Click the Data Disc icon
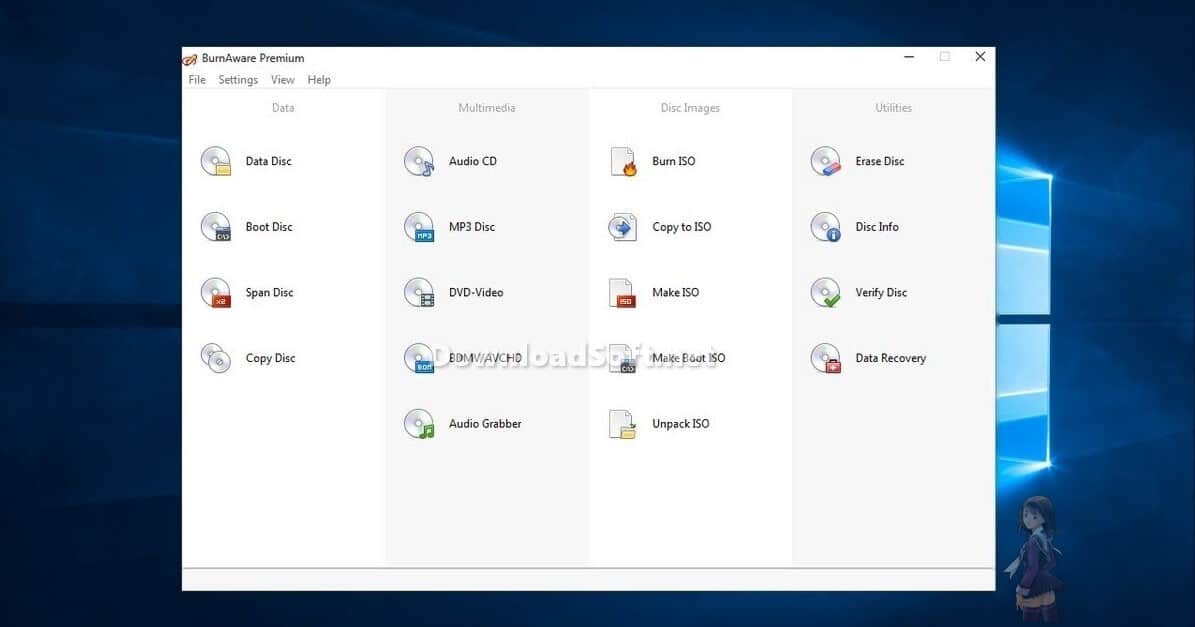The width and height of the screenshot is (1195, 627). point(216,162)
